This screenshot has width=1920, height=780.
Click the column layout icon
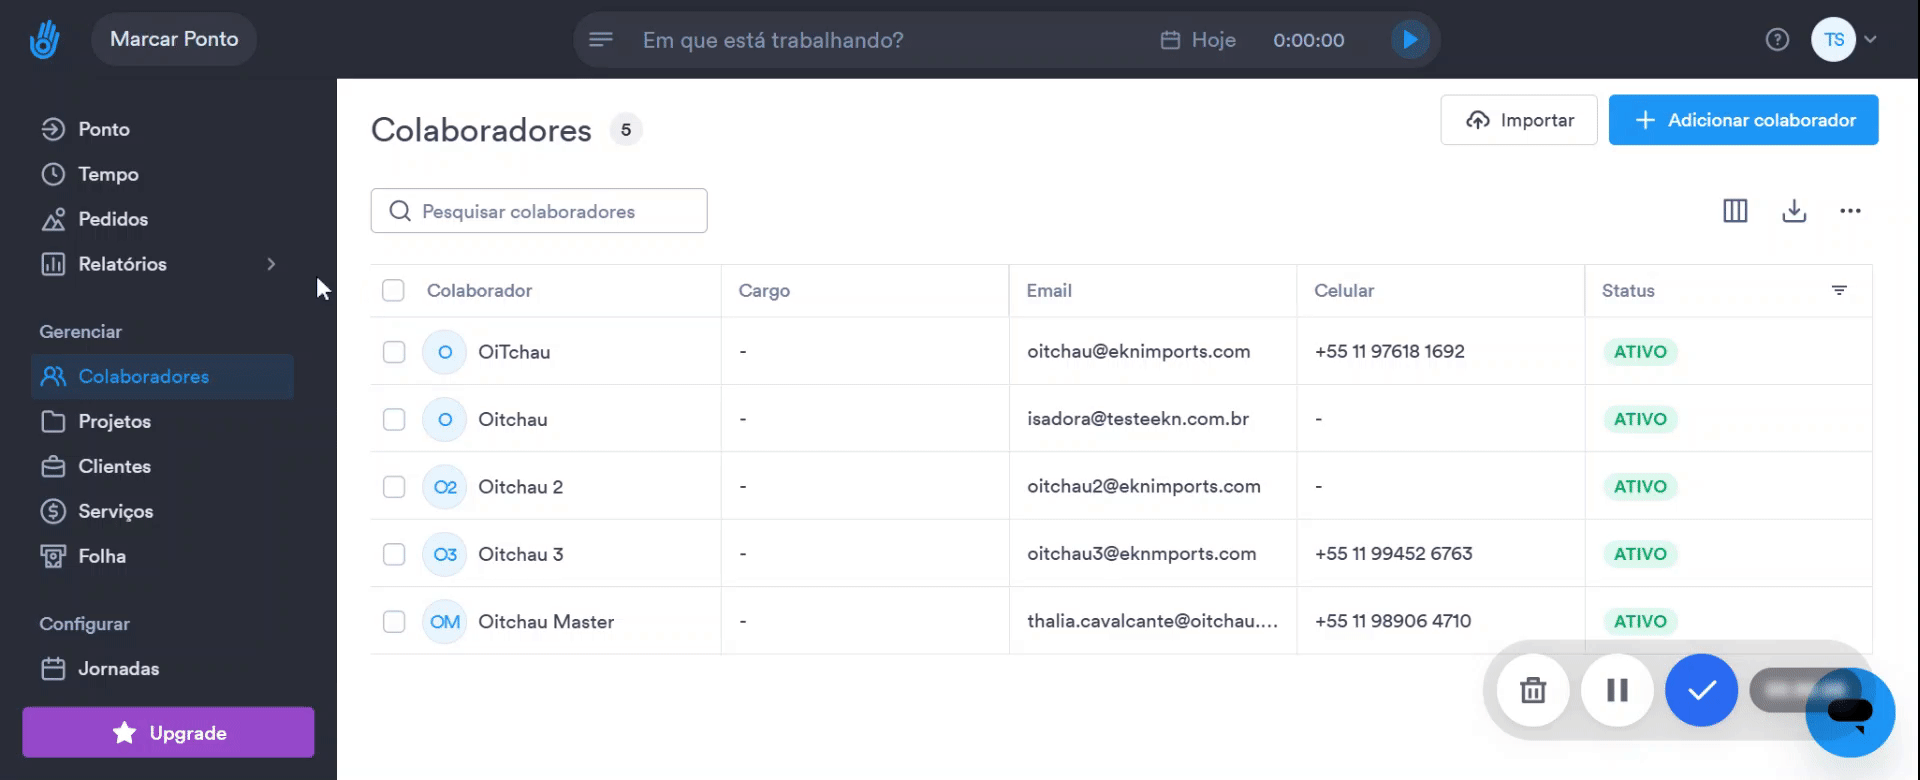coord(1735,211)
